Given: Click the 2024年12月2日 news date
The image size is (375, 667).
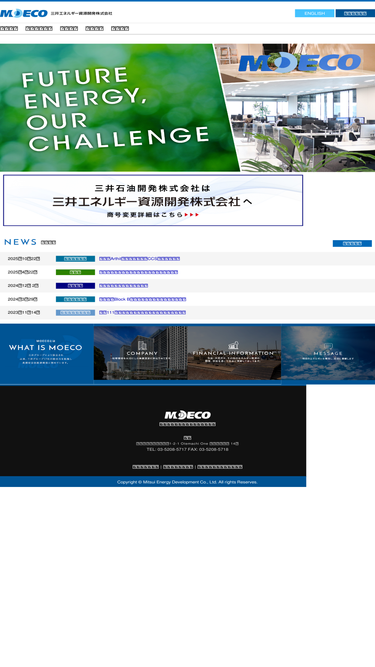Looking at the screenshot, I should [23, 286].
